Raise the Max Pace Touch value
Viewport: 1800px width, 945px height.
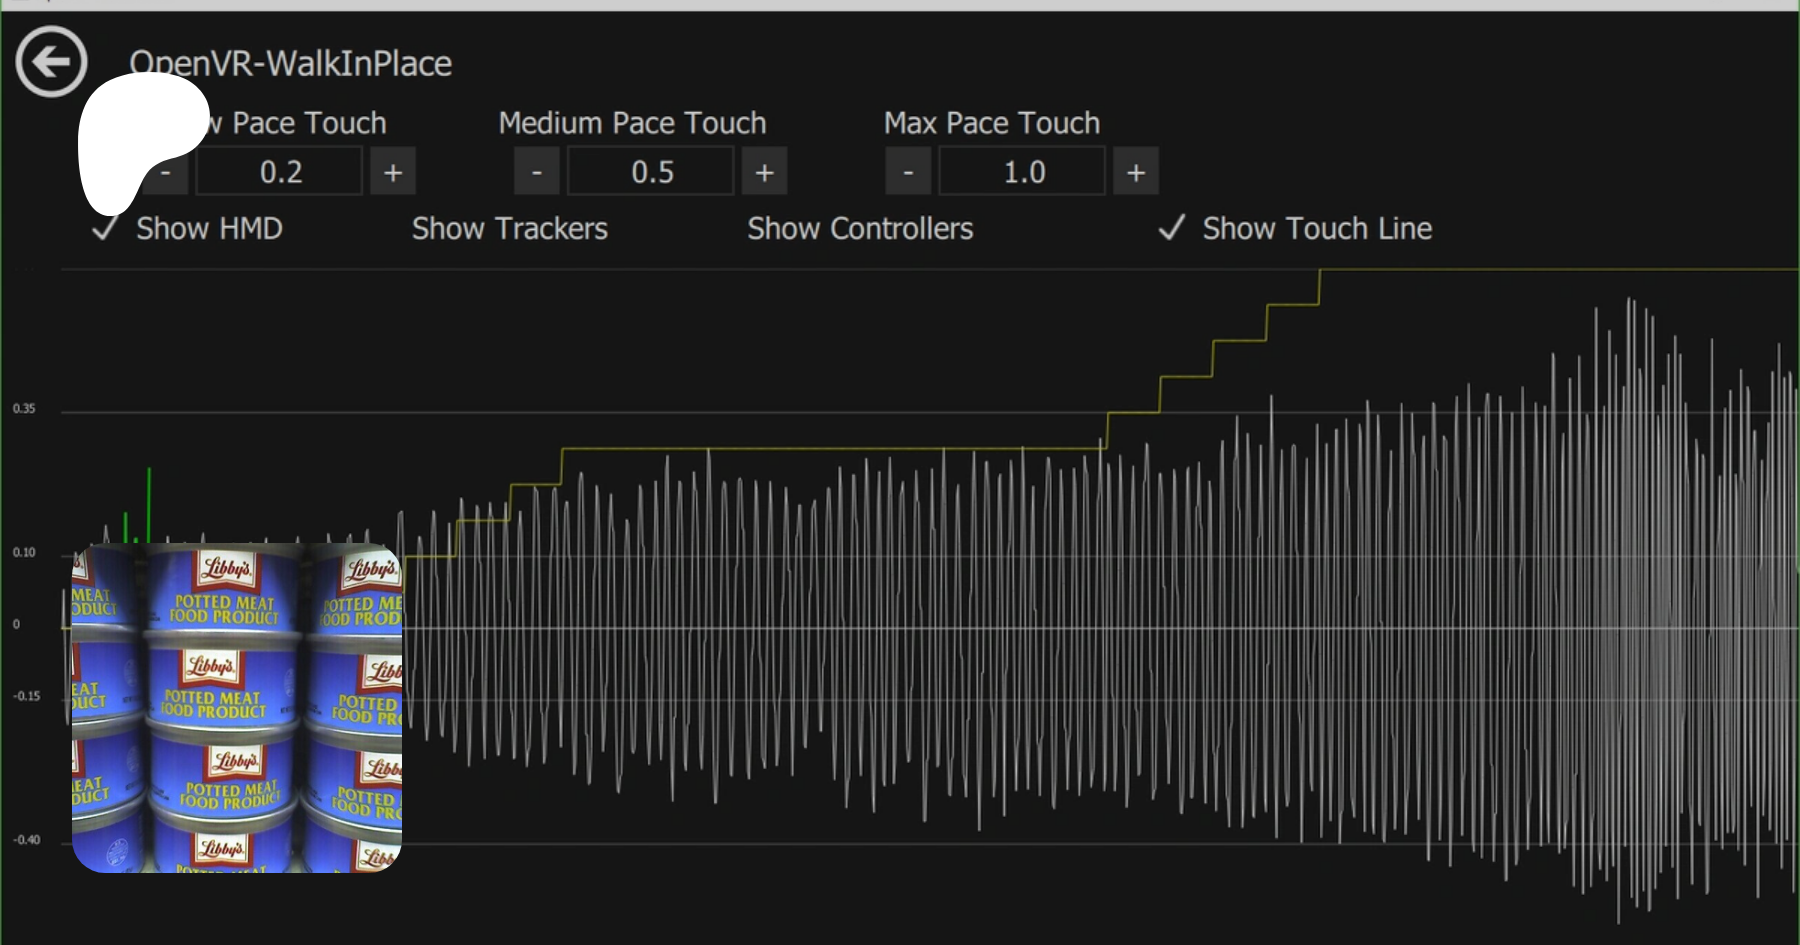1135,172
